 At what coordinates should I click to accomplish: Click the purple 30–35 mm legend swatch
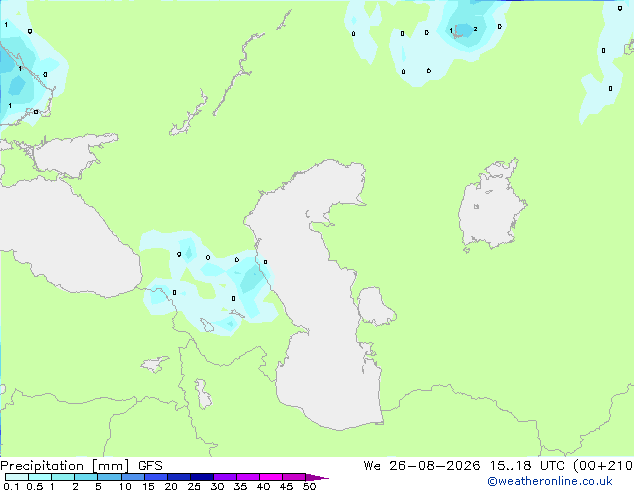coord(225,477)
